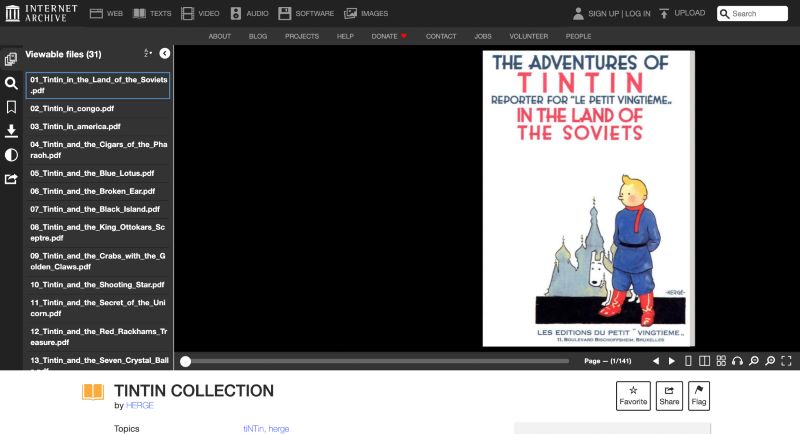
Task: Open the downloads sidebar icon
Action: [11, 131]
